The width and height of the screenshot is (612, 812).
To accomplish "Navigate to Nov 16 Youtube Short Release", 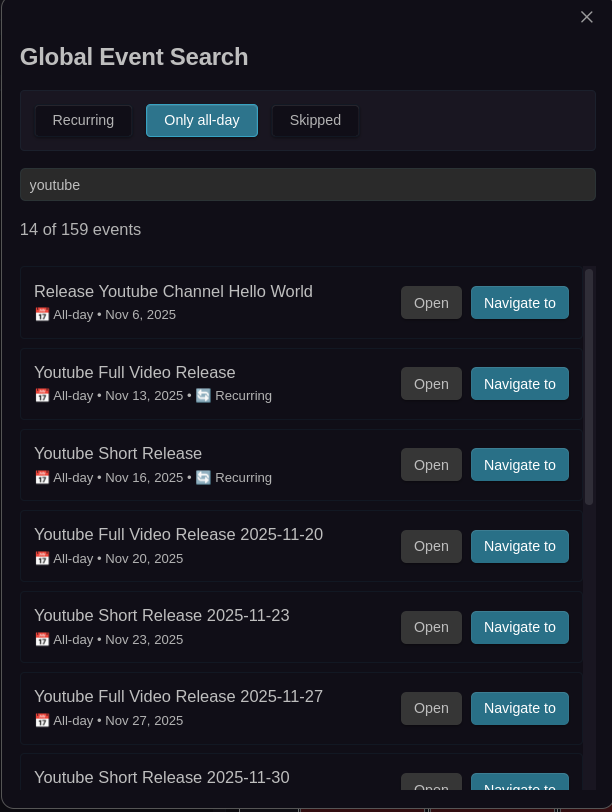I will tap(519, 465).
